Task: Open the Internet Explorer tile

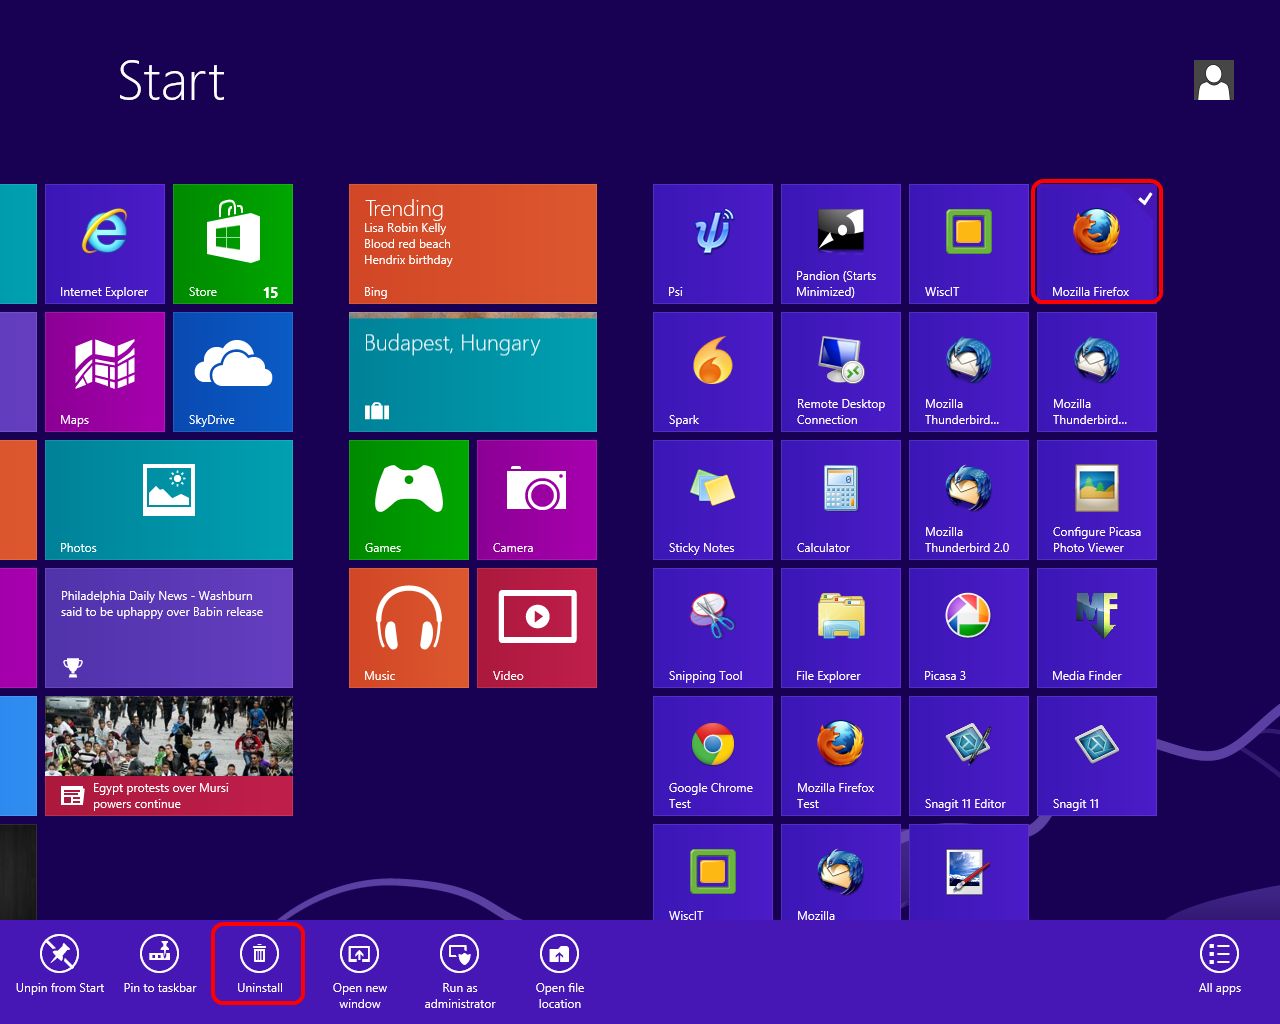Action: pos(105,244)
